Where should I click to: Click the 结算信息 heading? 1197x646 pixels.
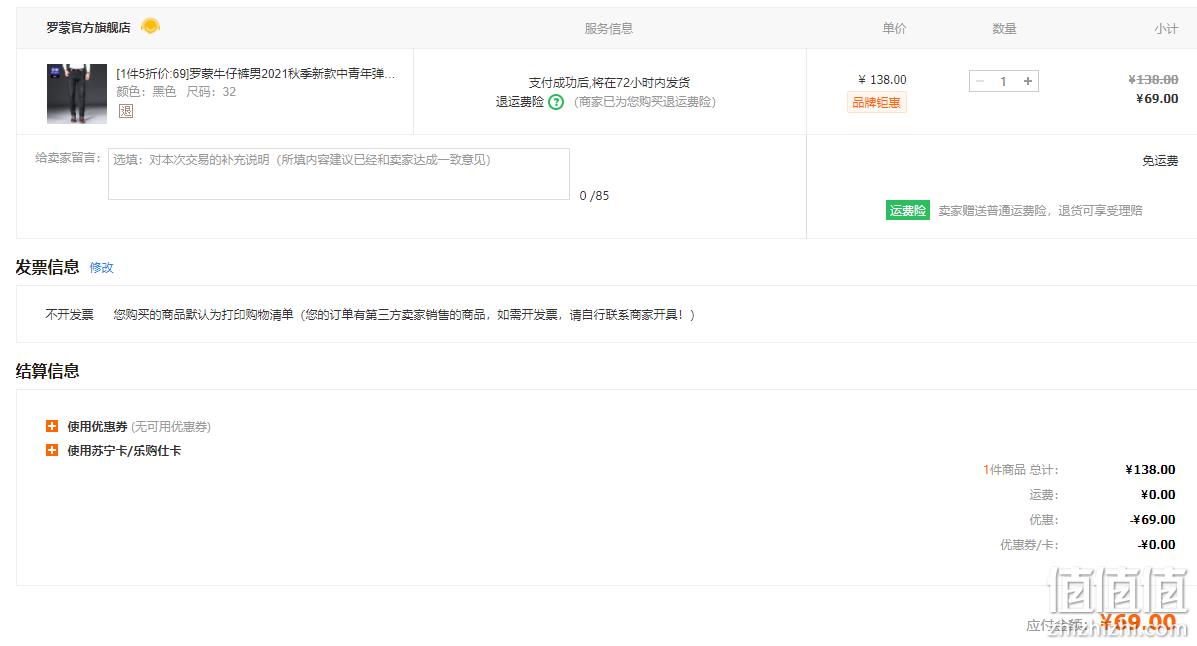[x=47, y=371]
